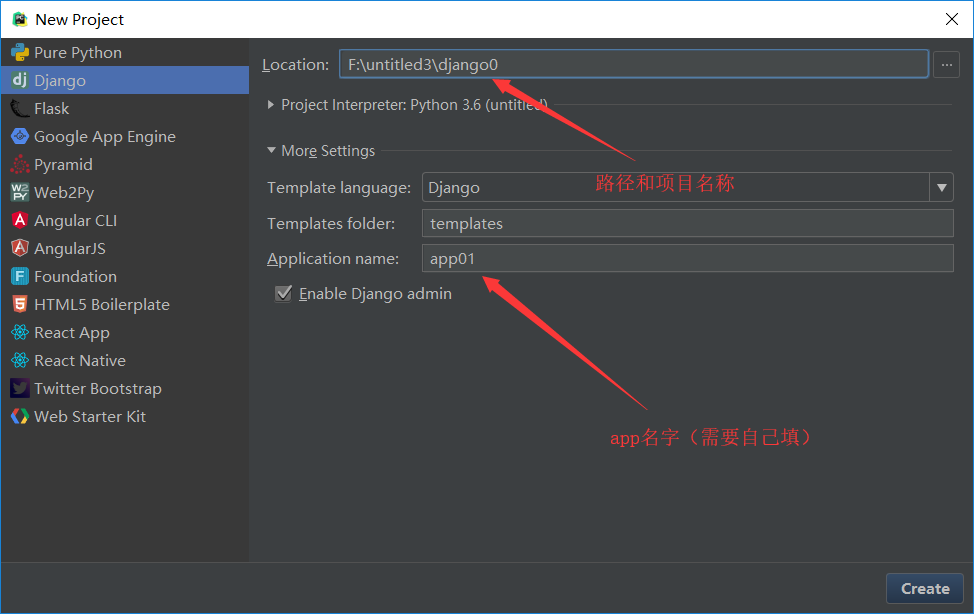Viewport: 974px width, 614px height.
Task: Select the Angular CLI label
Action: [x=75, y=221]
